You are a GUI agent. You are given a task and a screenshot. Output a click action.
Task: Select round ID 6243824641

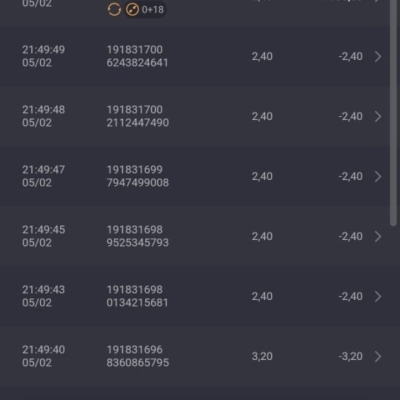pyautogui.click(x=137, y=63)
